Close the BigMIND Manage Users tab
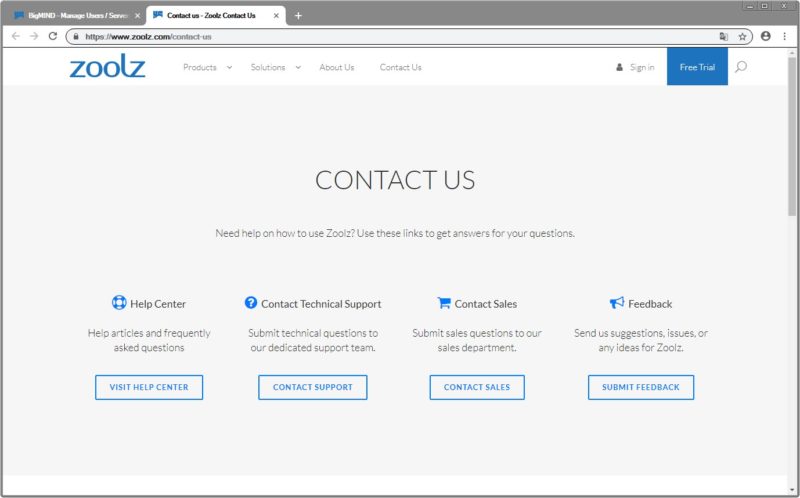The width and height of the screenshot is (800, 498). coord(137,16)
